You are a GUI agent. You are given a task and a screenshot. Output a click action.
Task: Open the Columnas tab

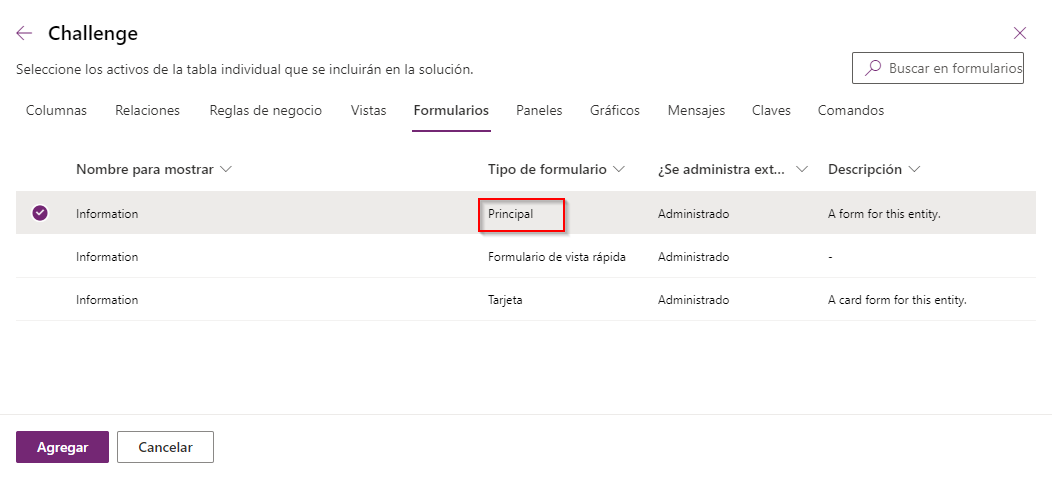(56, 111)
